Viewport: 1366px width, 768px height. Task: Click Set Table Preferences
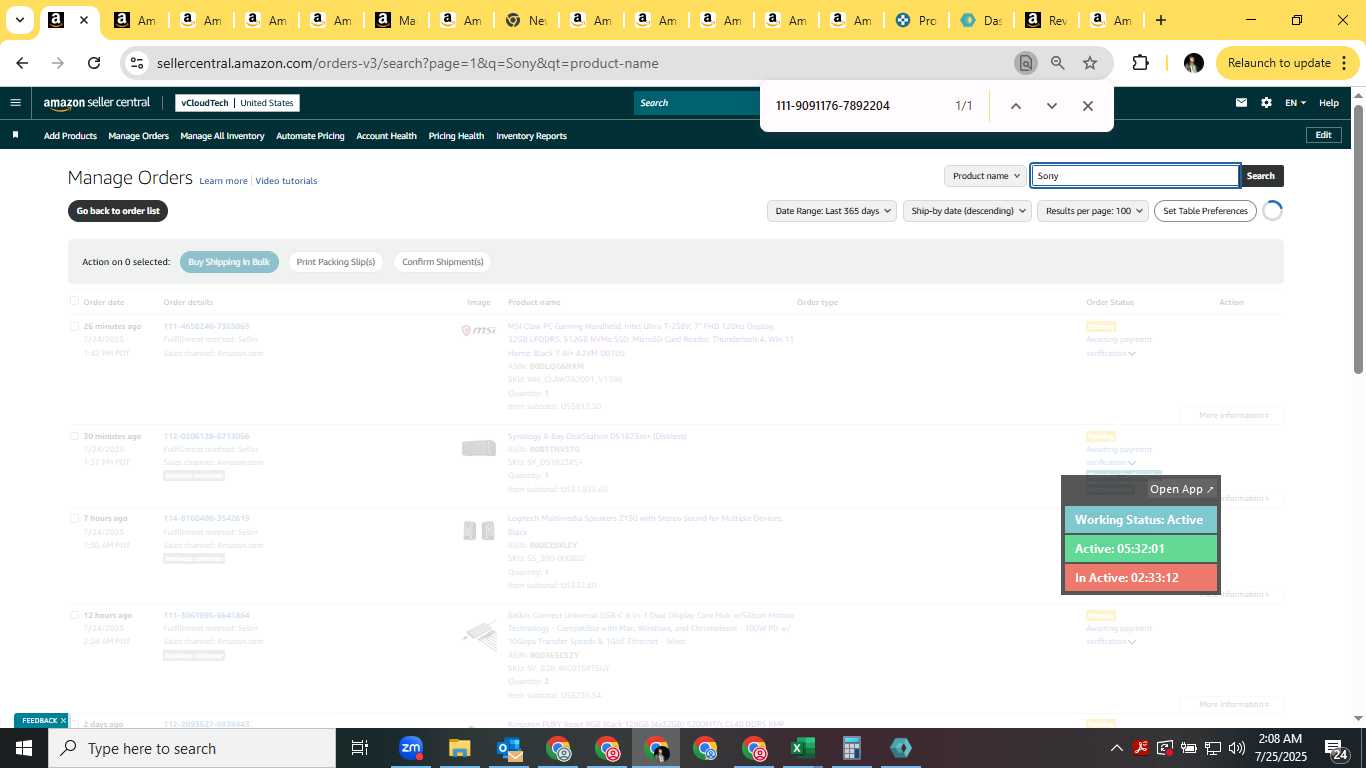pos(1205,211)
